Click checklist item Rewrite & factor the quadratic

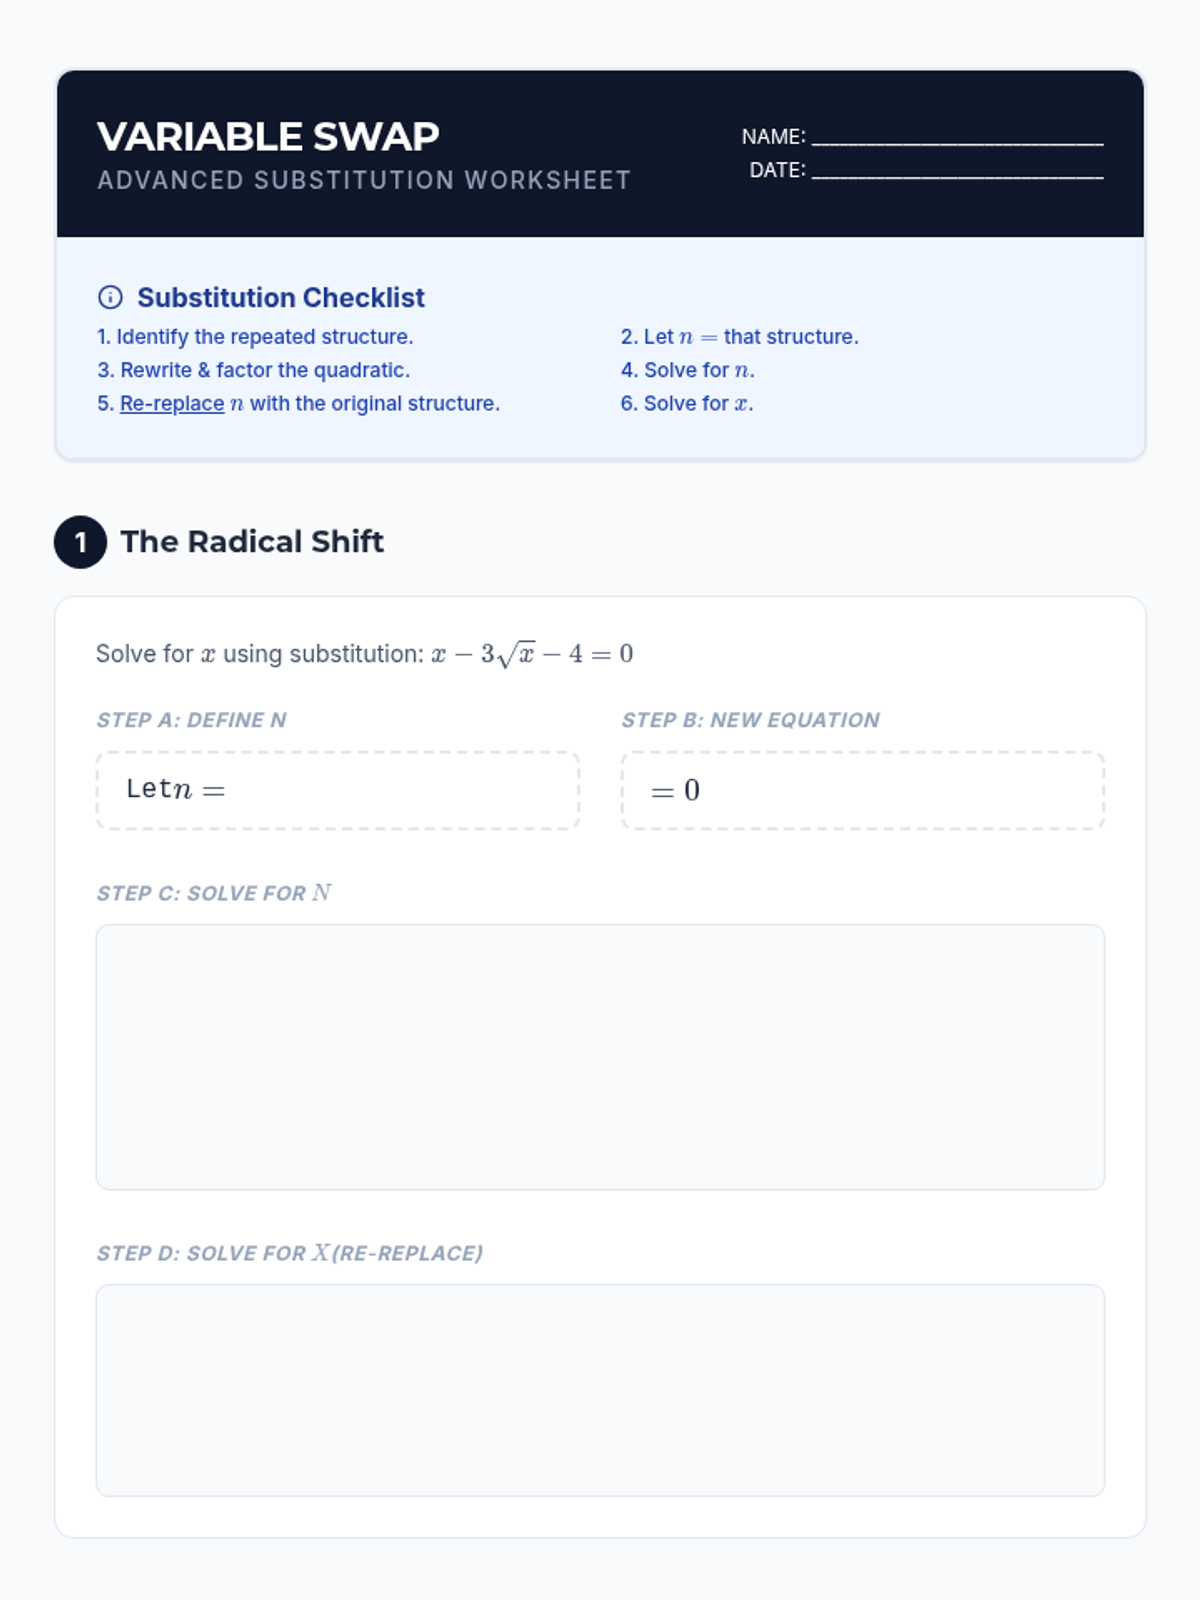pyautogui.click(x=253, y=370)
